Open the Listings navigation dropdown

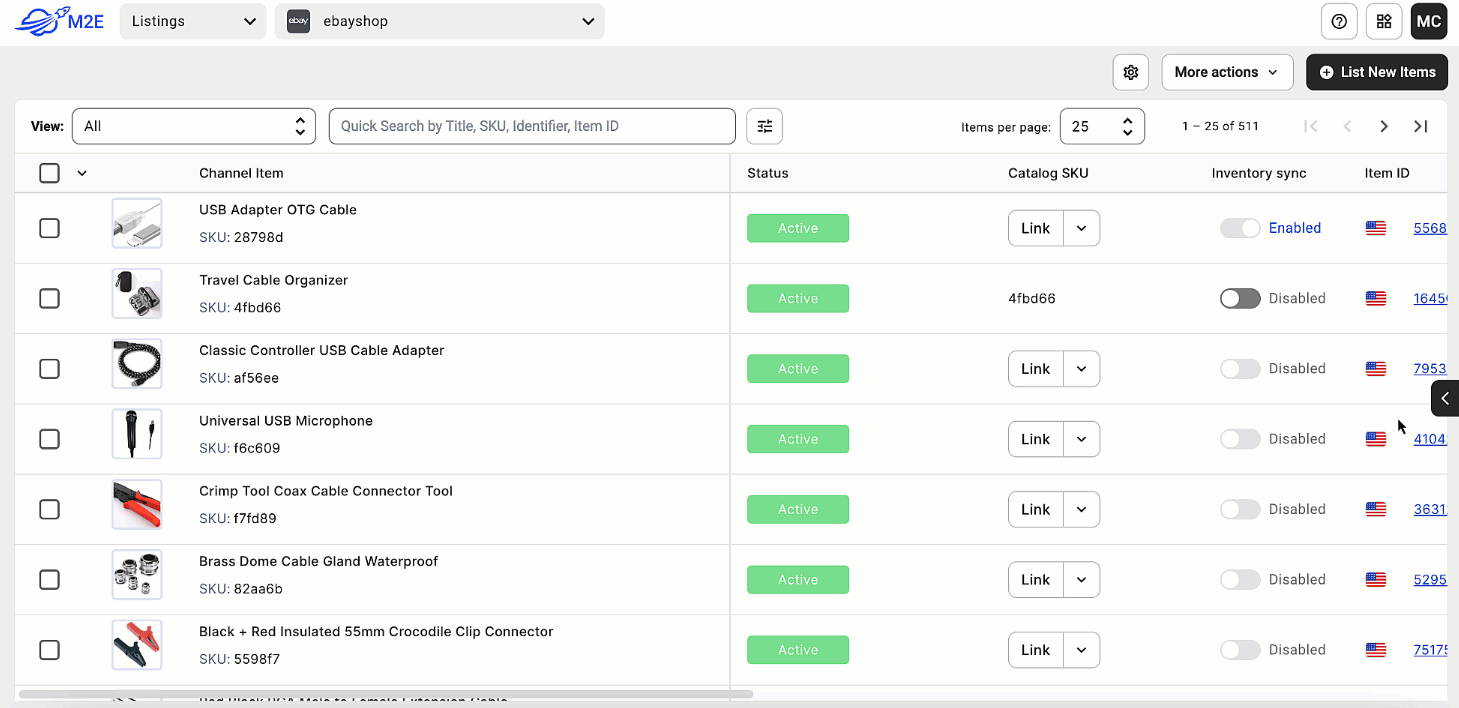pos(192,21)
